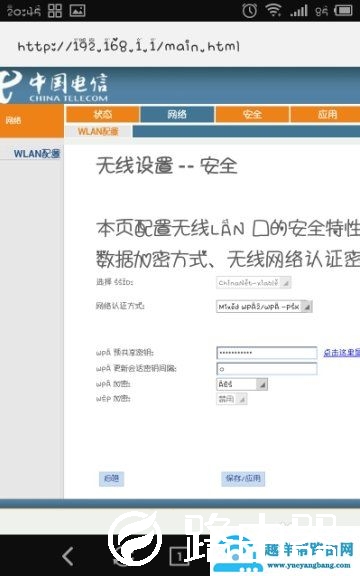
Task: Tap the signal strength bars icon
Action: pyautogui.click(x=298, y=11)
